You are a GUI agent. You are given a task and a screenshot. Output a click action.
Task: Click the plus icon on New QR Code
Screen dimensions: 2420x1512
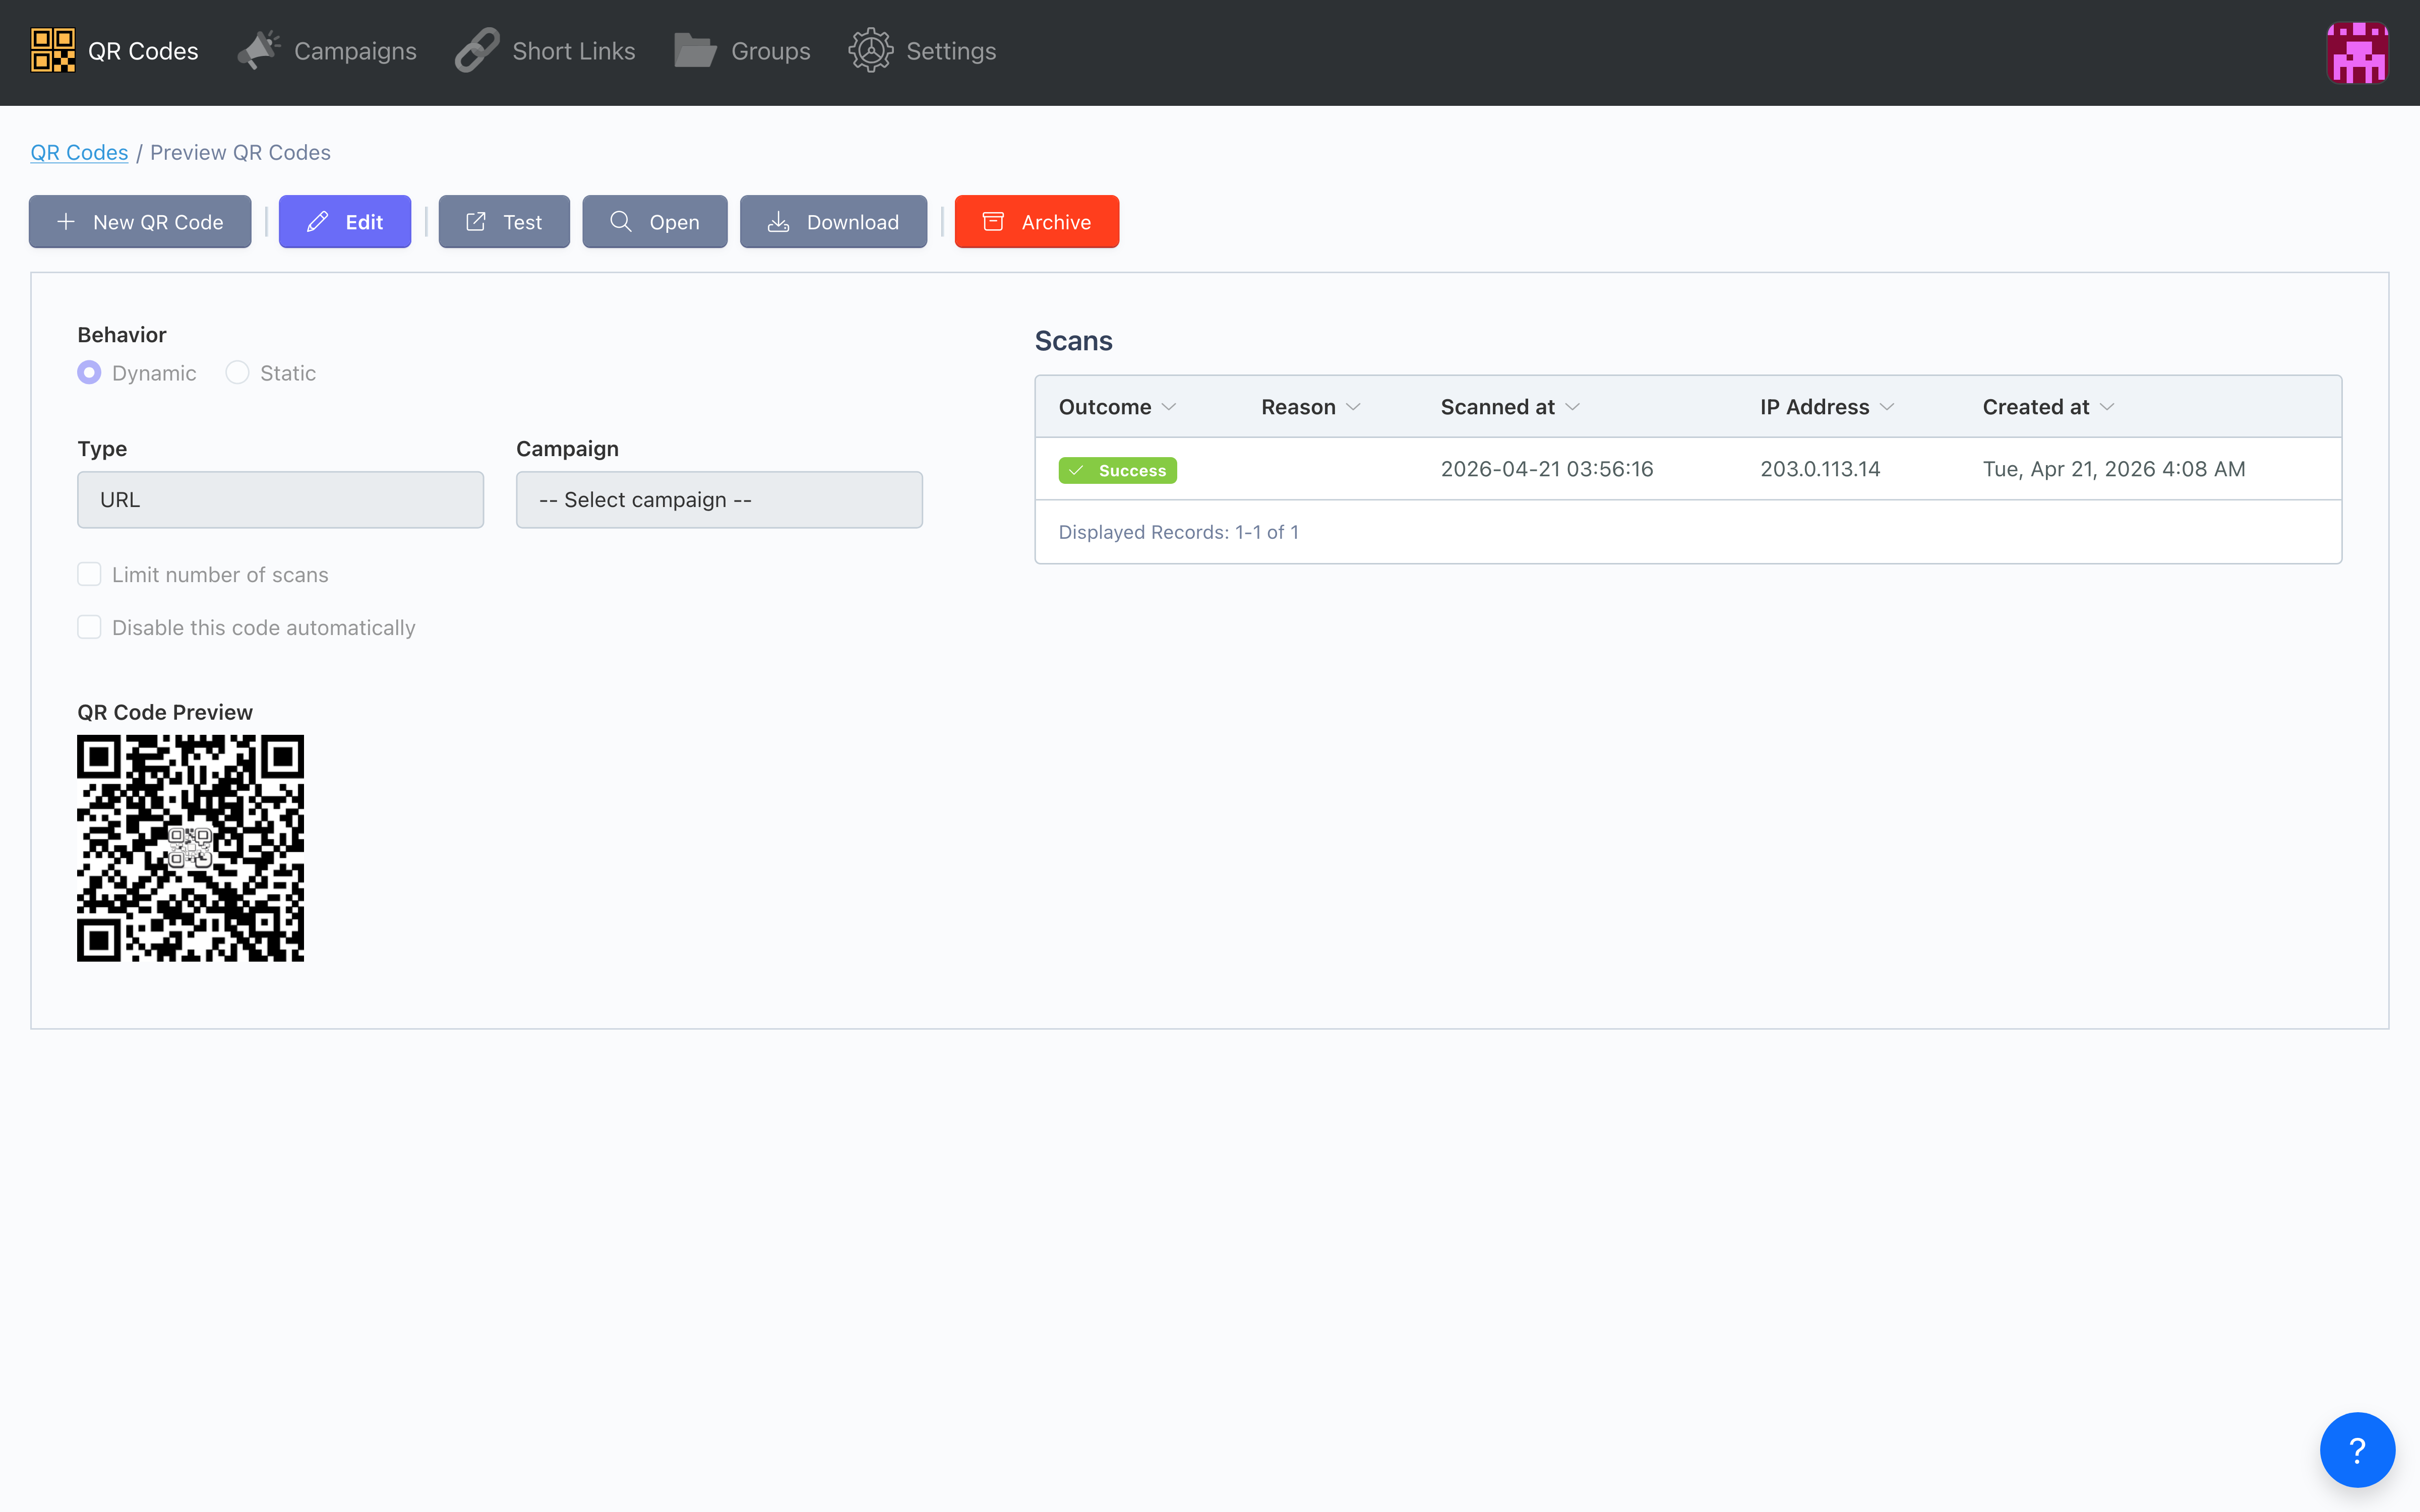[66, 222]
